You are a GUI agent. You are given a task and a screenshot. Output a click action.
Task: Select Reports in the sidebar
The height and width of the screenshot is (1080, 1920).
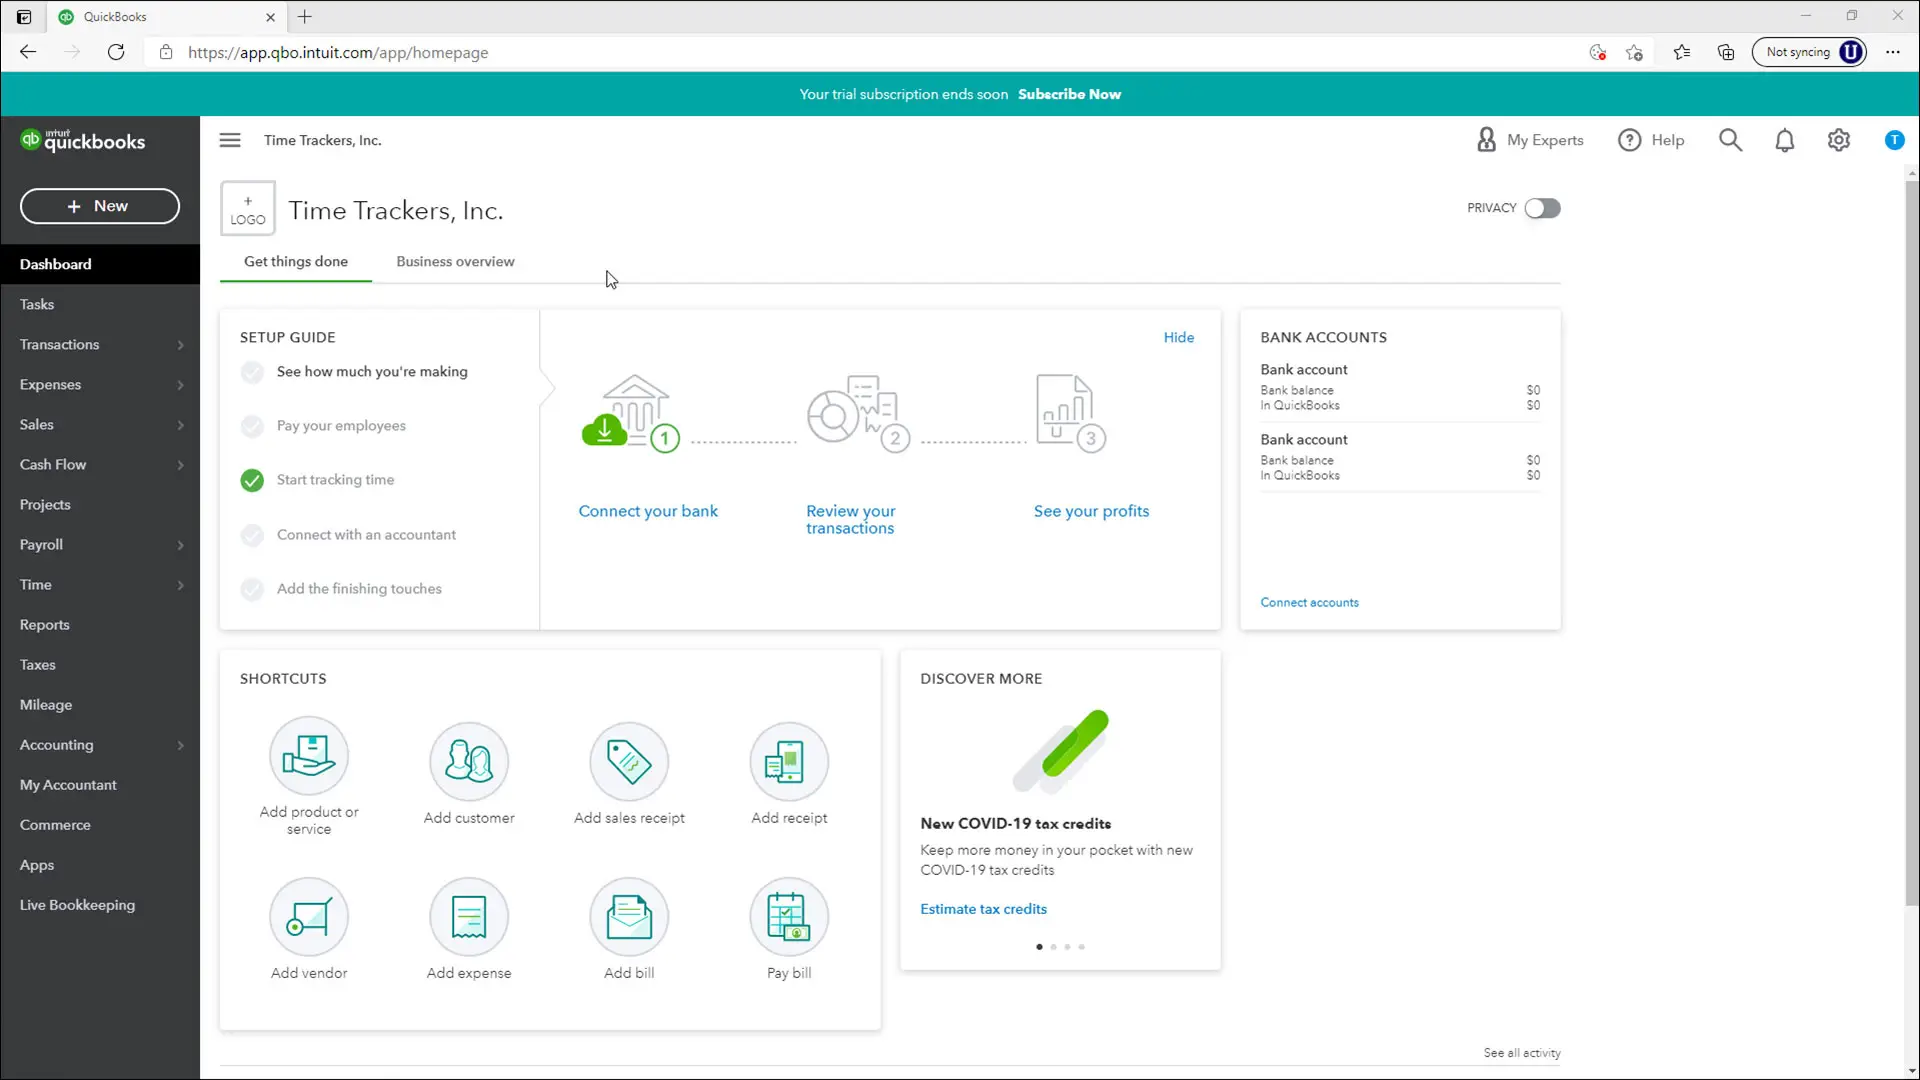point(45,625)
